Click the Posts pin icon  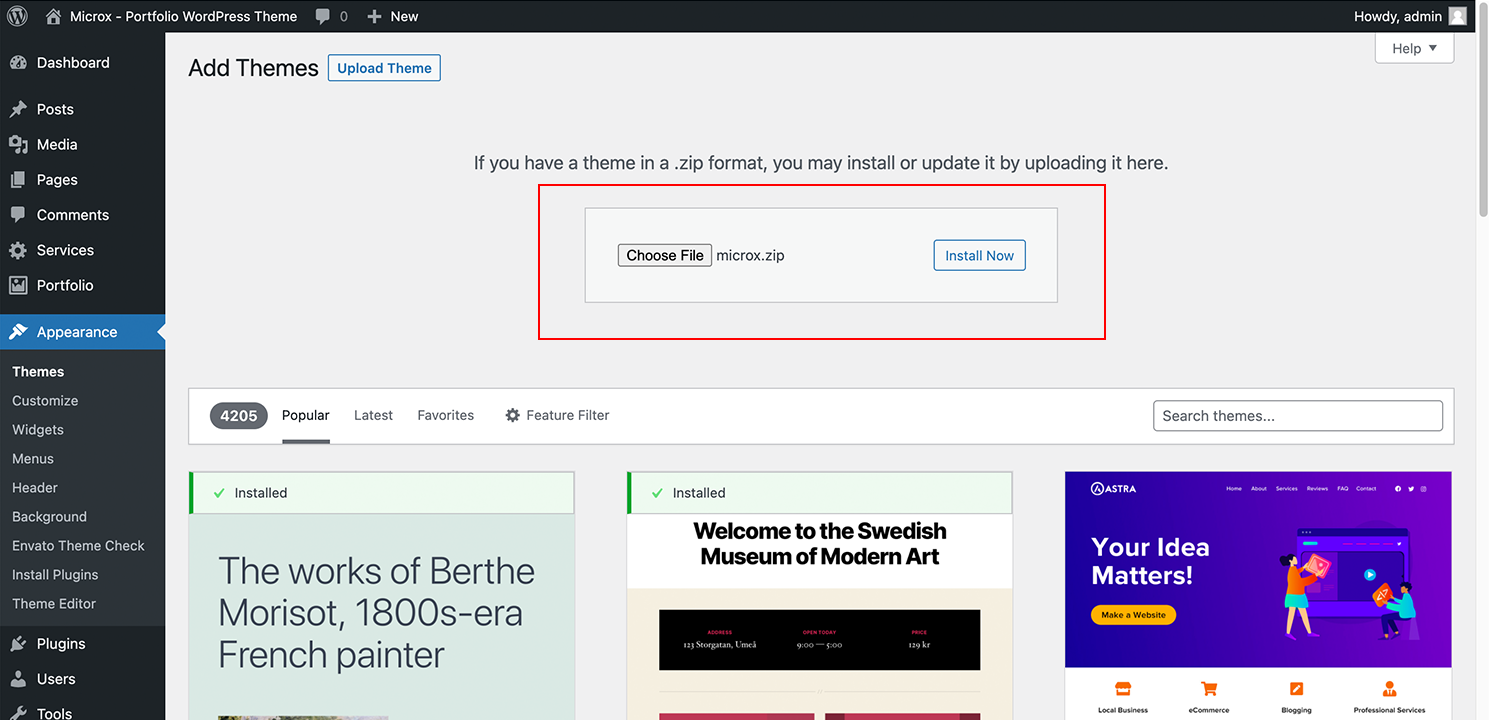18,109
